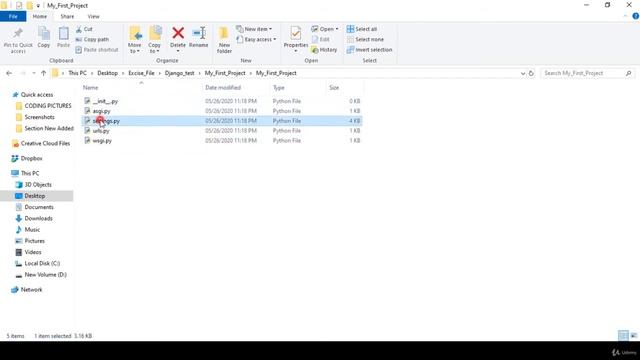Click the Rename icon

199,33
